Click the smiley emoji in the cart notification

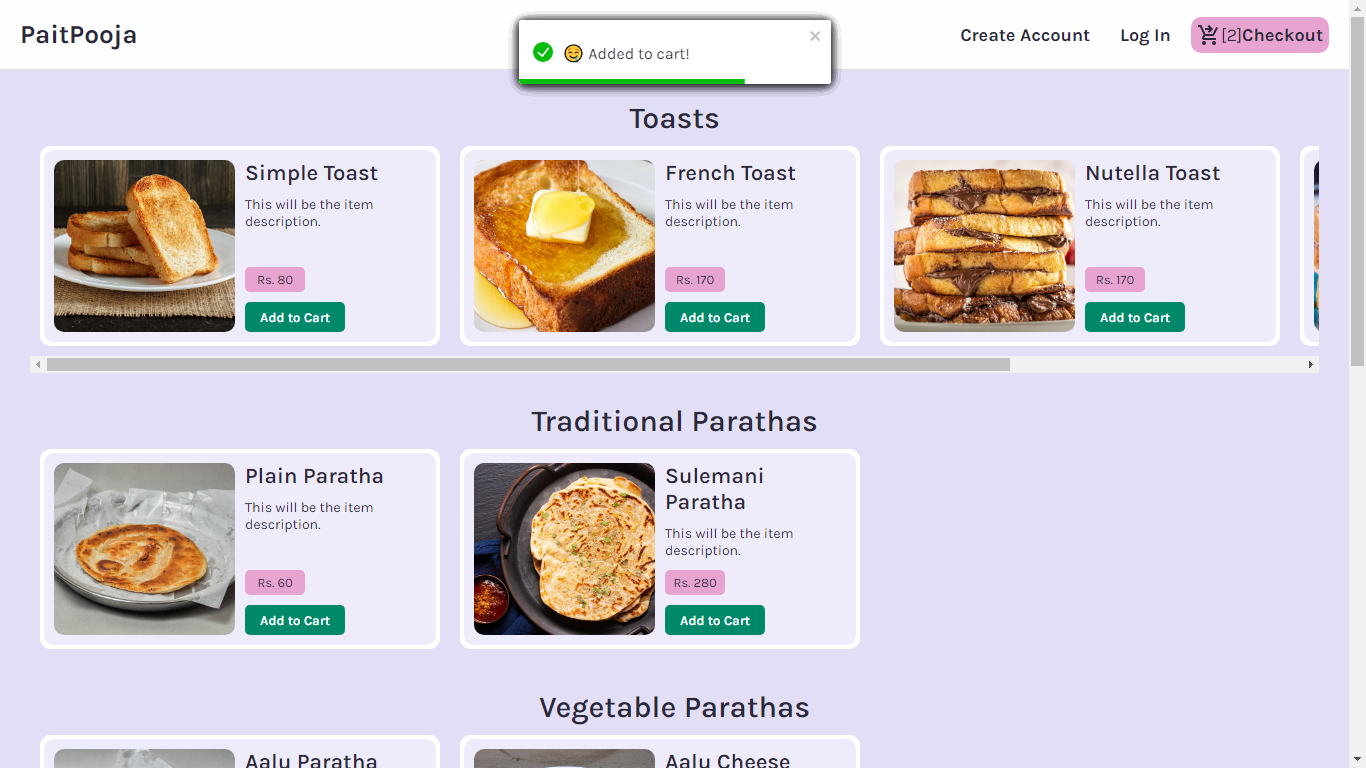573,54
